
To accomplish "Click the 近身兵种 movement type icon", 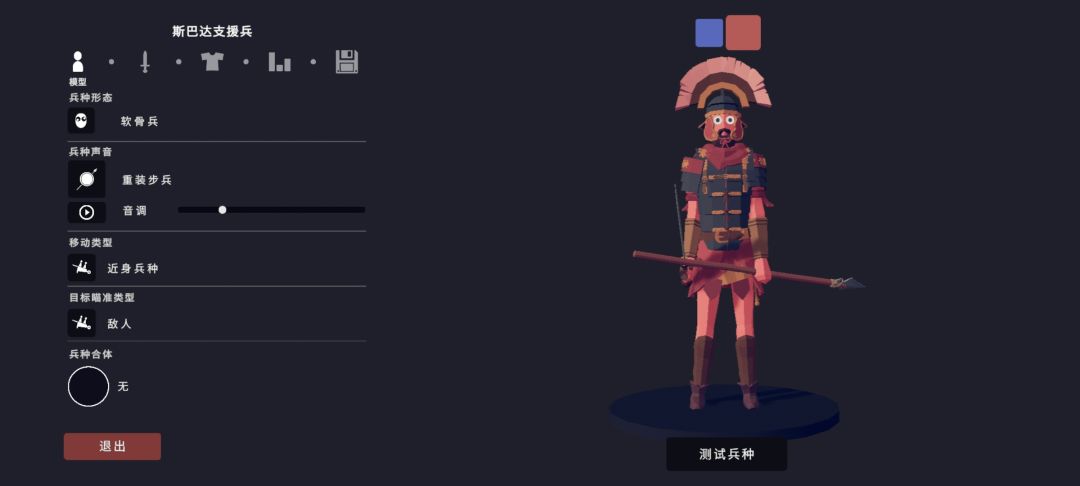I will [x=81, y=267].
